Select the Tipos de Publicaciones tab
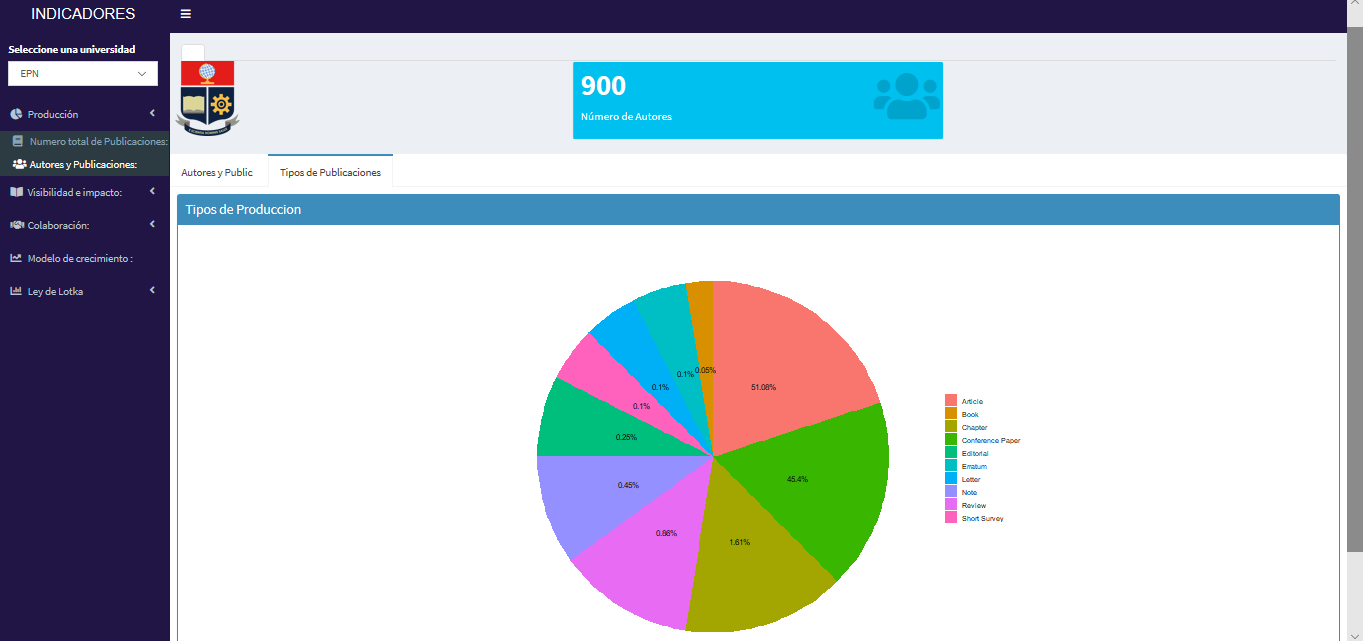Screen dimensions: 1363x641 click(x=330, y=172)
